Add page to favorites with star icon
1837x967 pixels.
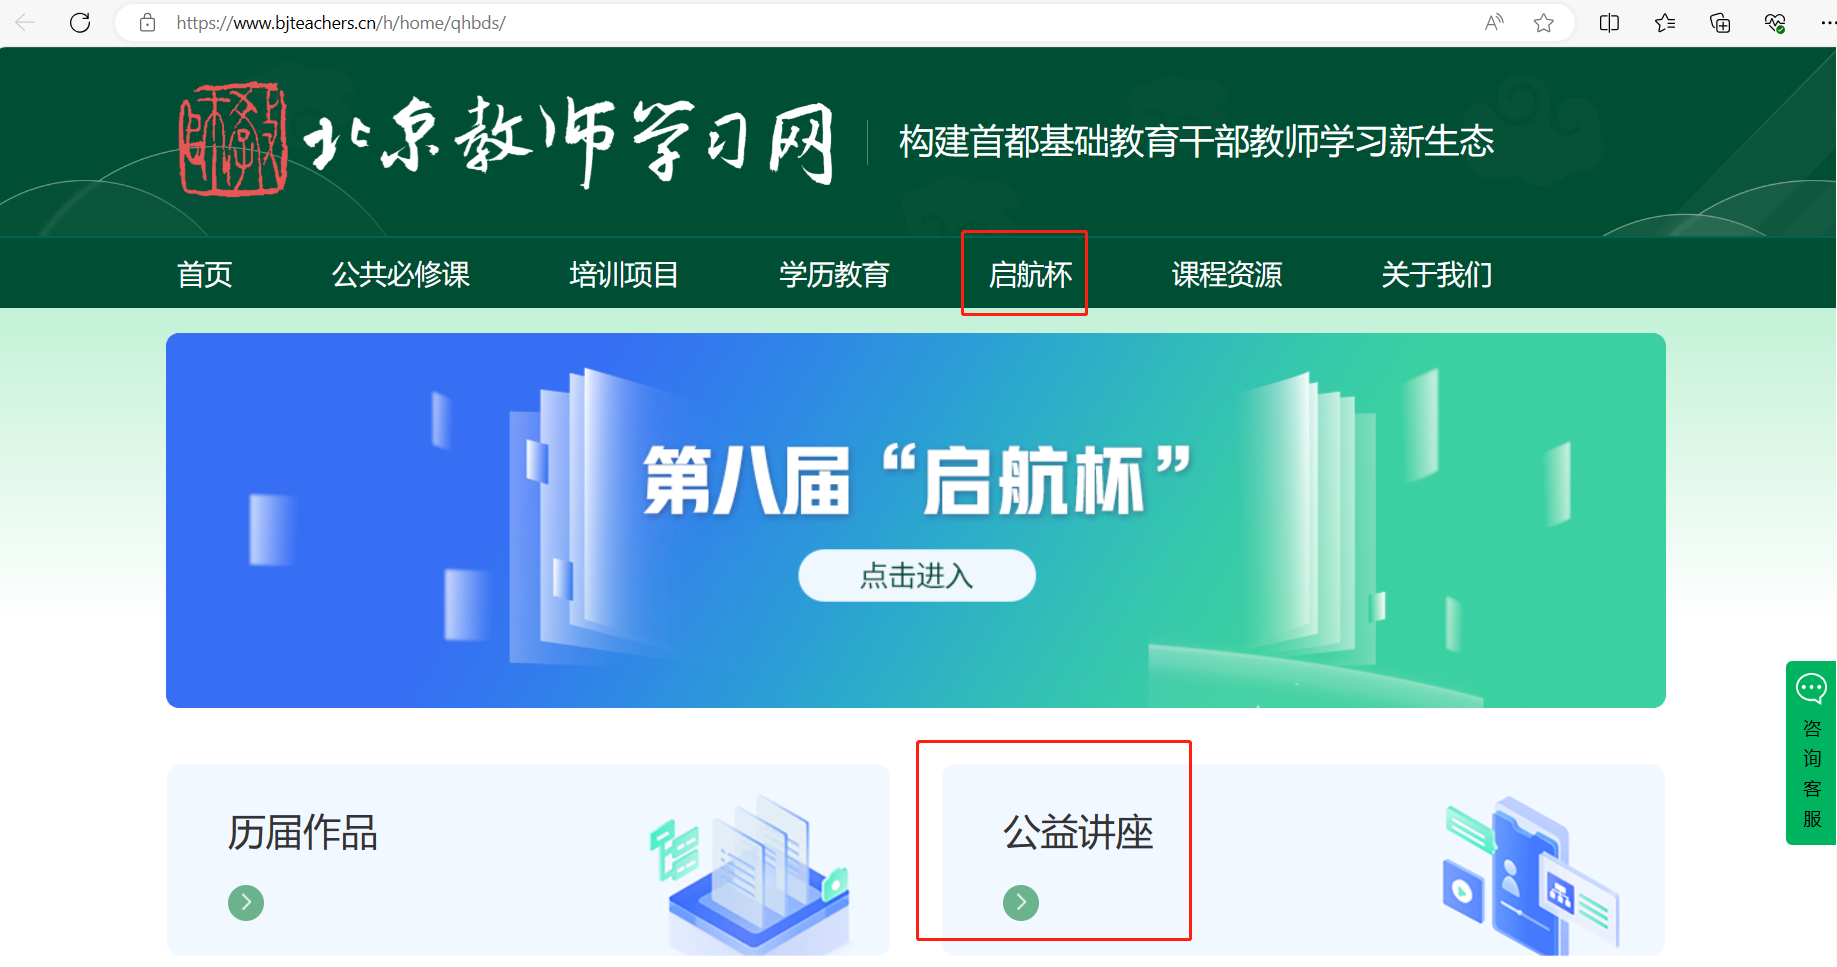pyautogui.click(x=1544, y=22)
